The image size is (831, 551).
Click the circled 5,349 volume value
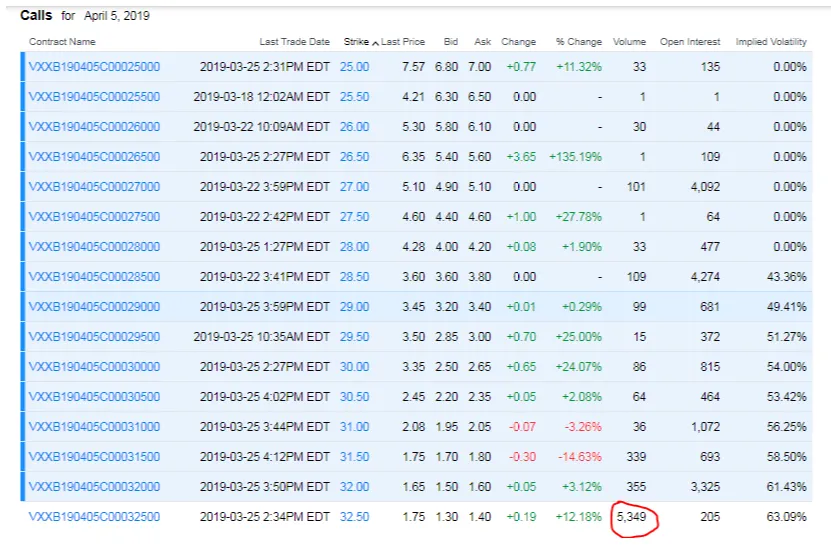pos(630,517)
